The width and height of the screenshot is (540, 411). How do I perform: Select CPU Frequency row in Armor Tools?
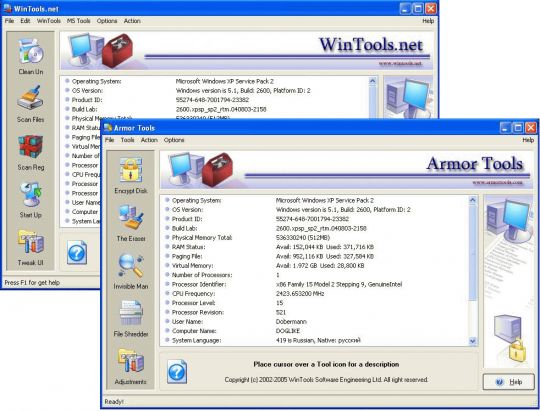coord(316,294)
